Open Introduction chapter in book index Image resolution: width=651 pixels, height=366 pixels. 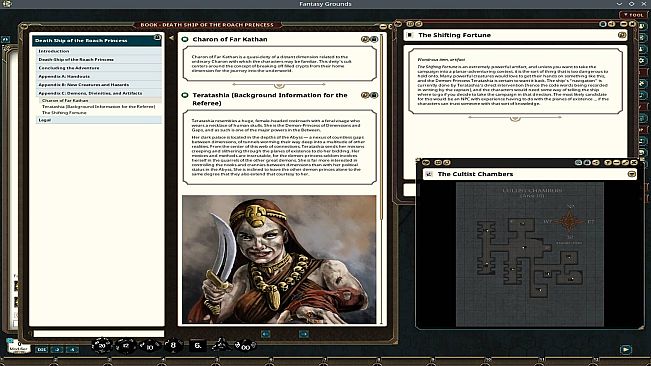(99, 51)
